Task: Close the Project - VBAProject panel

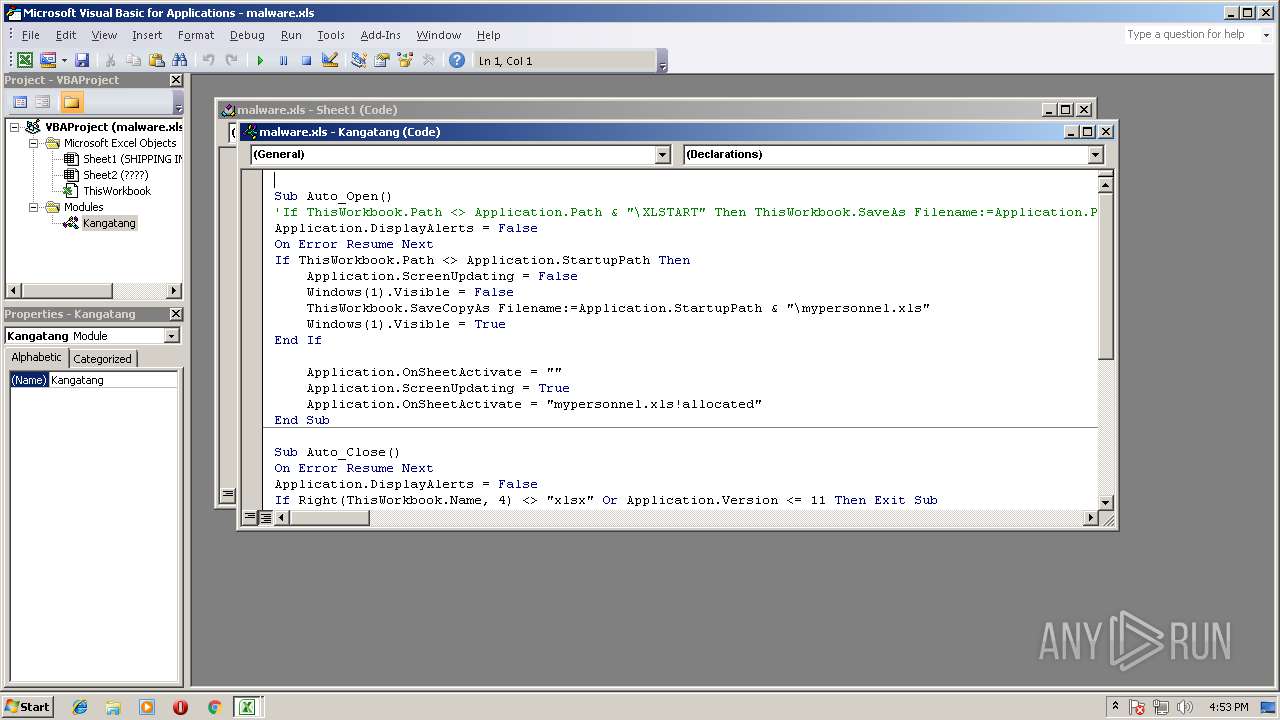Action: pos(176,80)
